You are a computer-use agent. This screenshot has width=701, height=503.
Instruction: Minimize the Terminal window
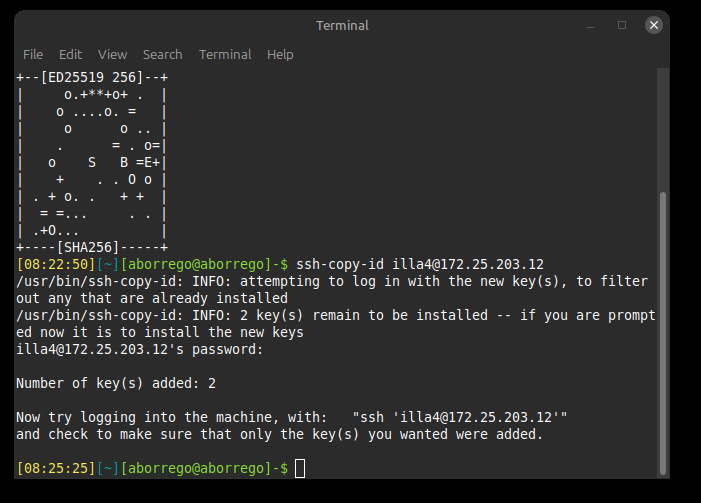pyautogui.click(x=589, y=25)
